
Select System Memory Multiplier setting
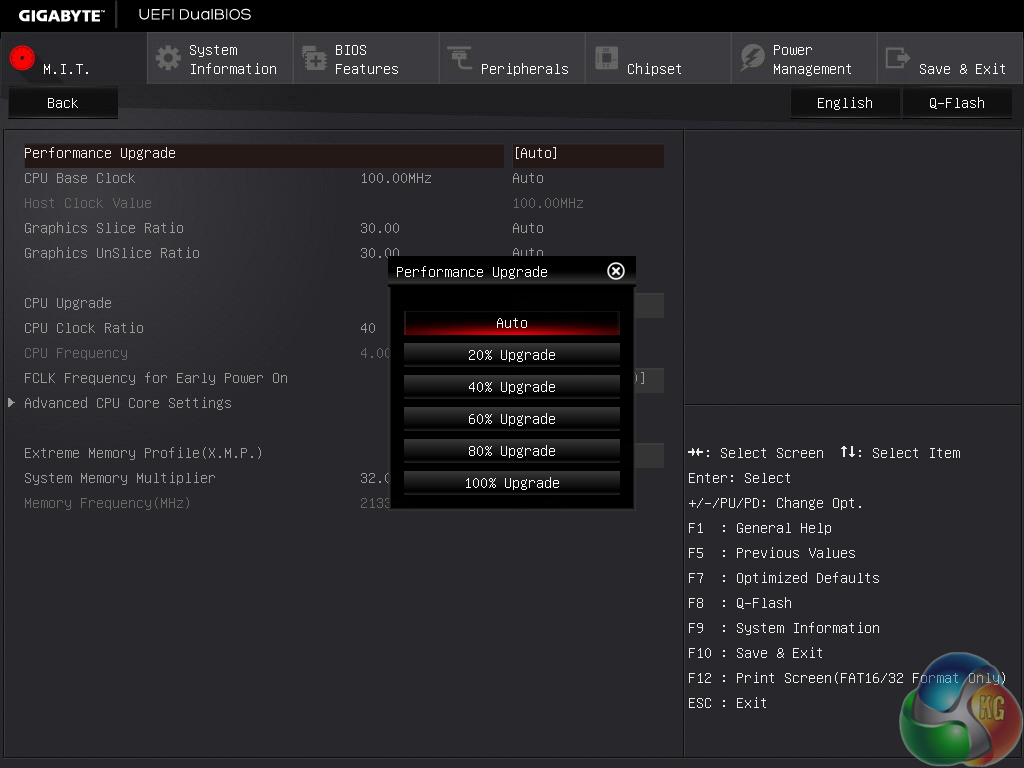[x=120, y=478]
